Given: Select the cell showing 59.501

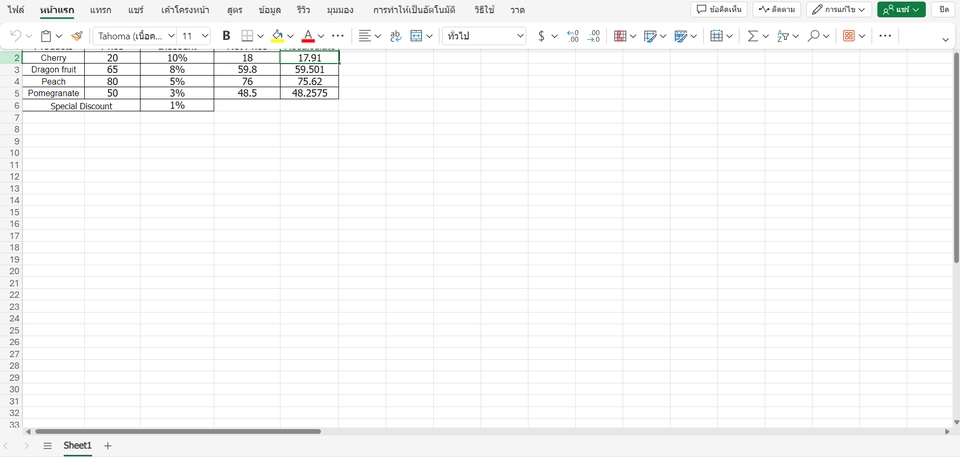Looking at the screenshot, I should coord(309,70).
